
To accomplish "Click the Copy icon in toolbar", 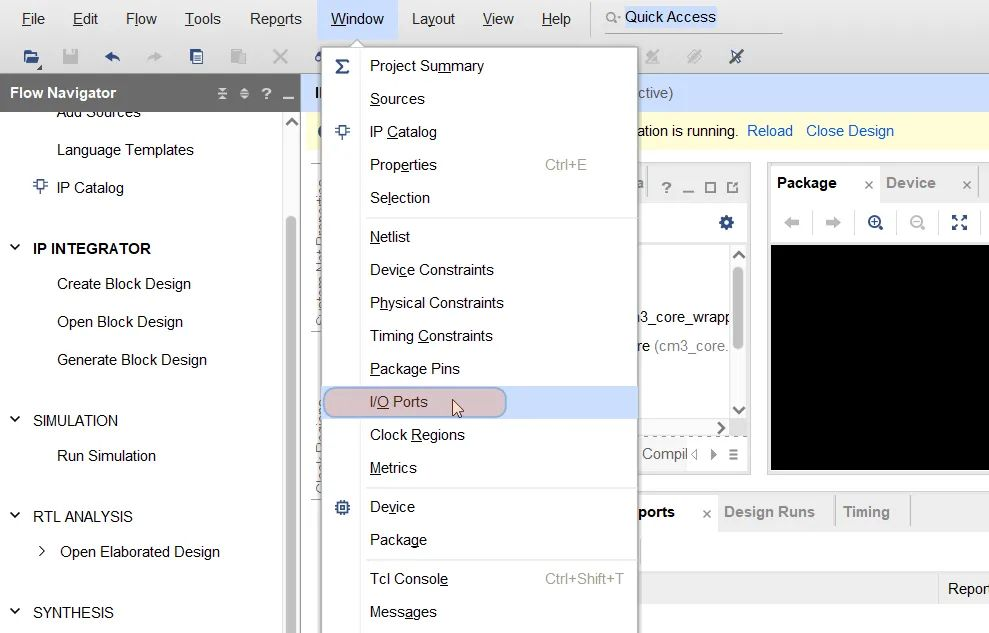I will pyautogui.click(x=196, y=57).
